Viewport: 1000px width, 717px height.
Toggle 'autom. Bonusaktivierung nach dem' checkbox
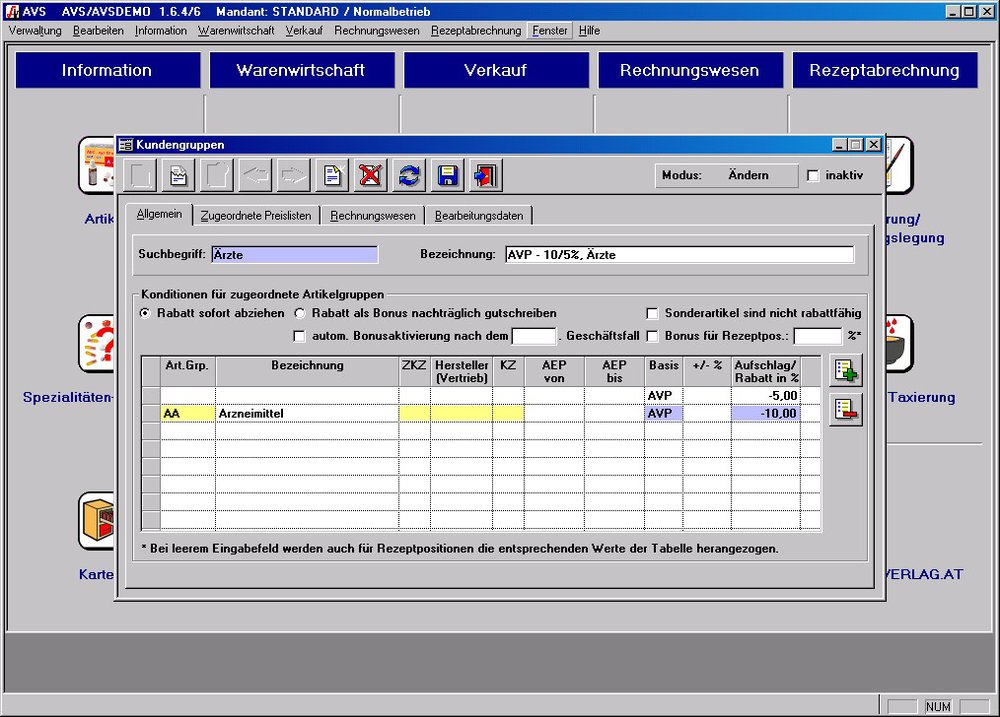pos(300,336)
